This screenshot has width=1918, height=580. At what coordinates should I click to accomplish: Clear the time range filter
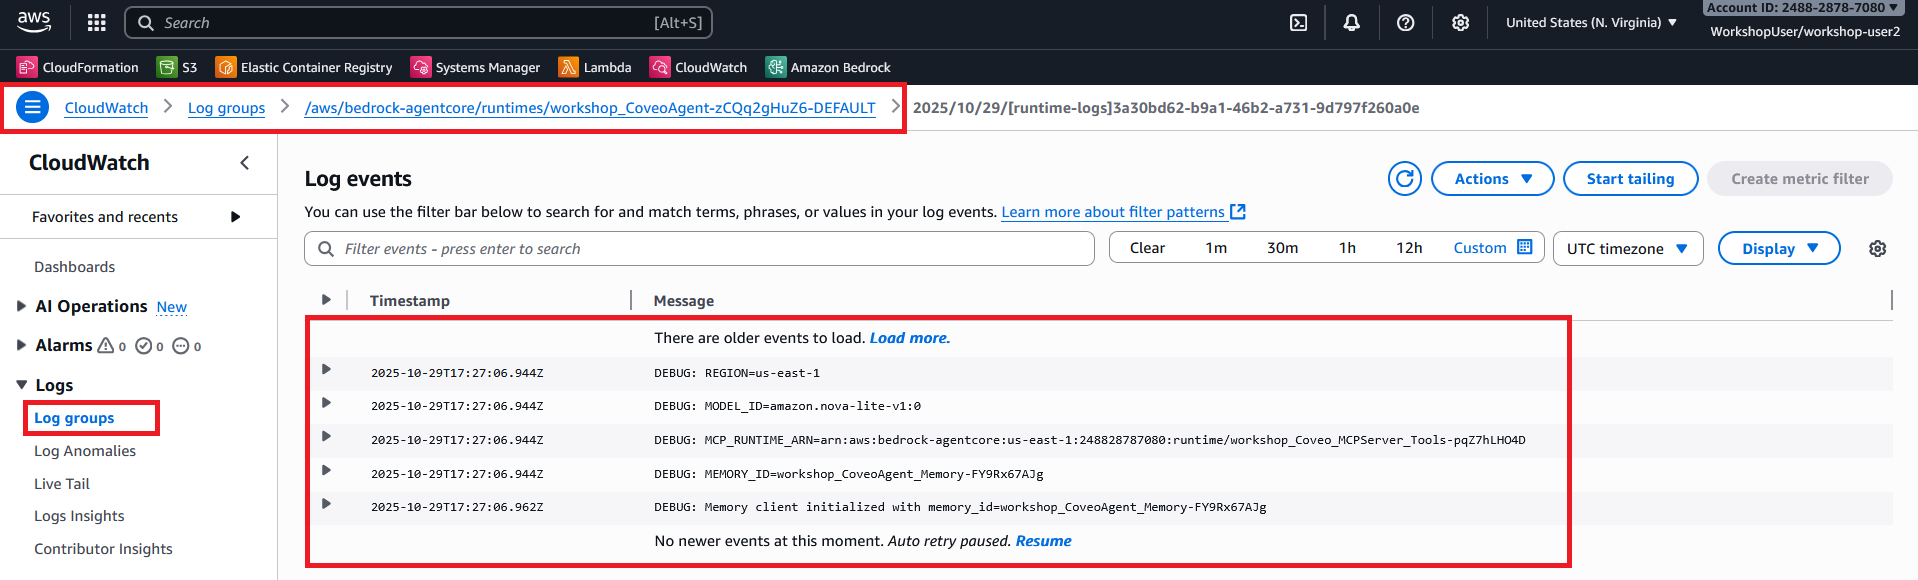[x=1147, y=248]
